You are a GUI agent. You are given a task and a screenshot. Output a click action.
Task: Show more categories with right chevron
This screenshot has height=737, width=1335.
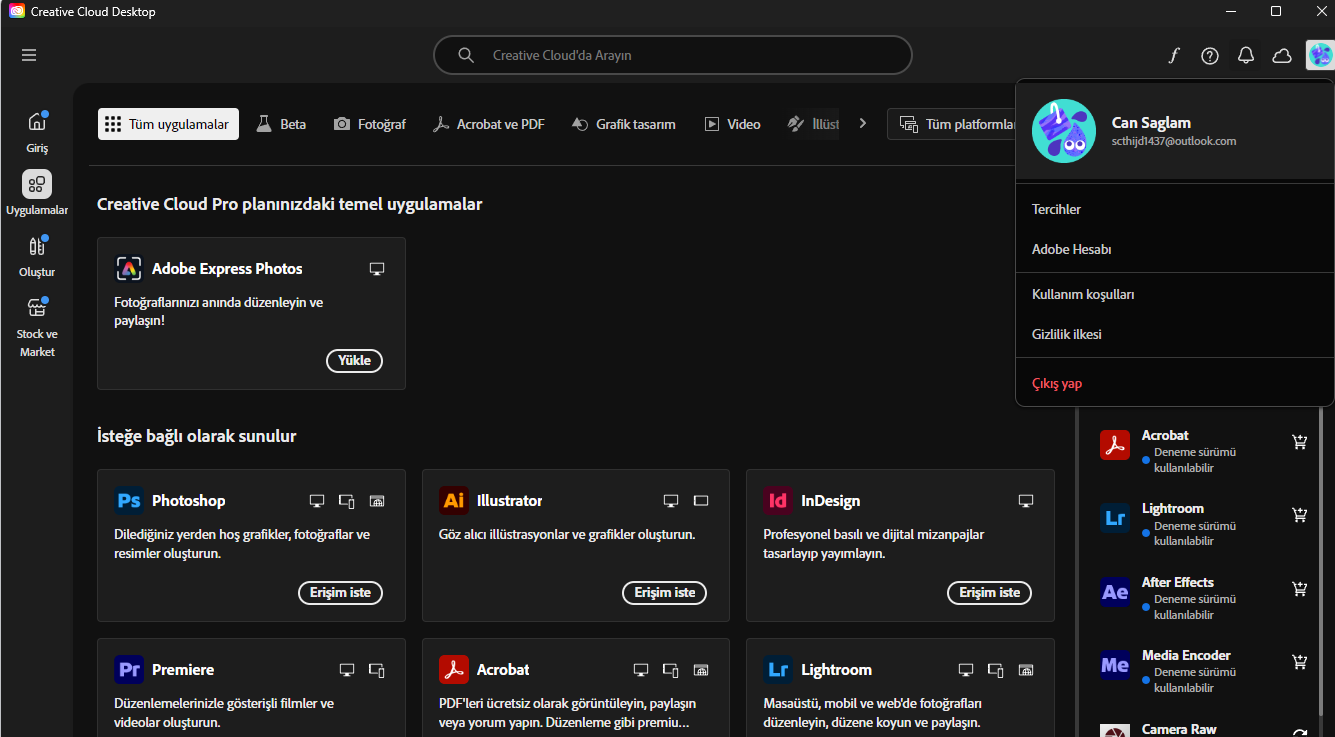pos(863,124)
